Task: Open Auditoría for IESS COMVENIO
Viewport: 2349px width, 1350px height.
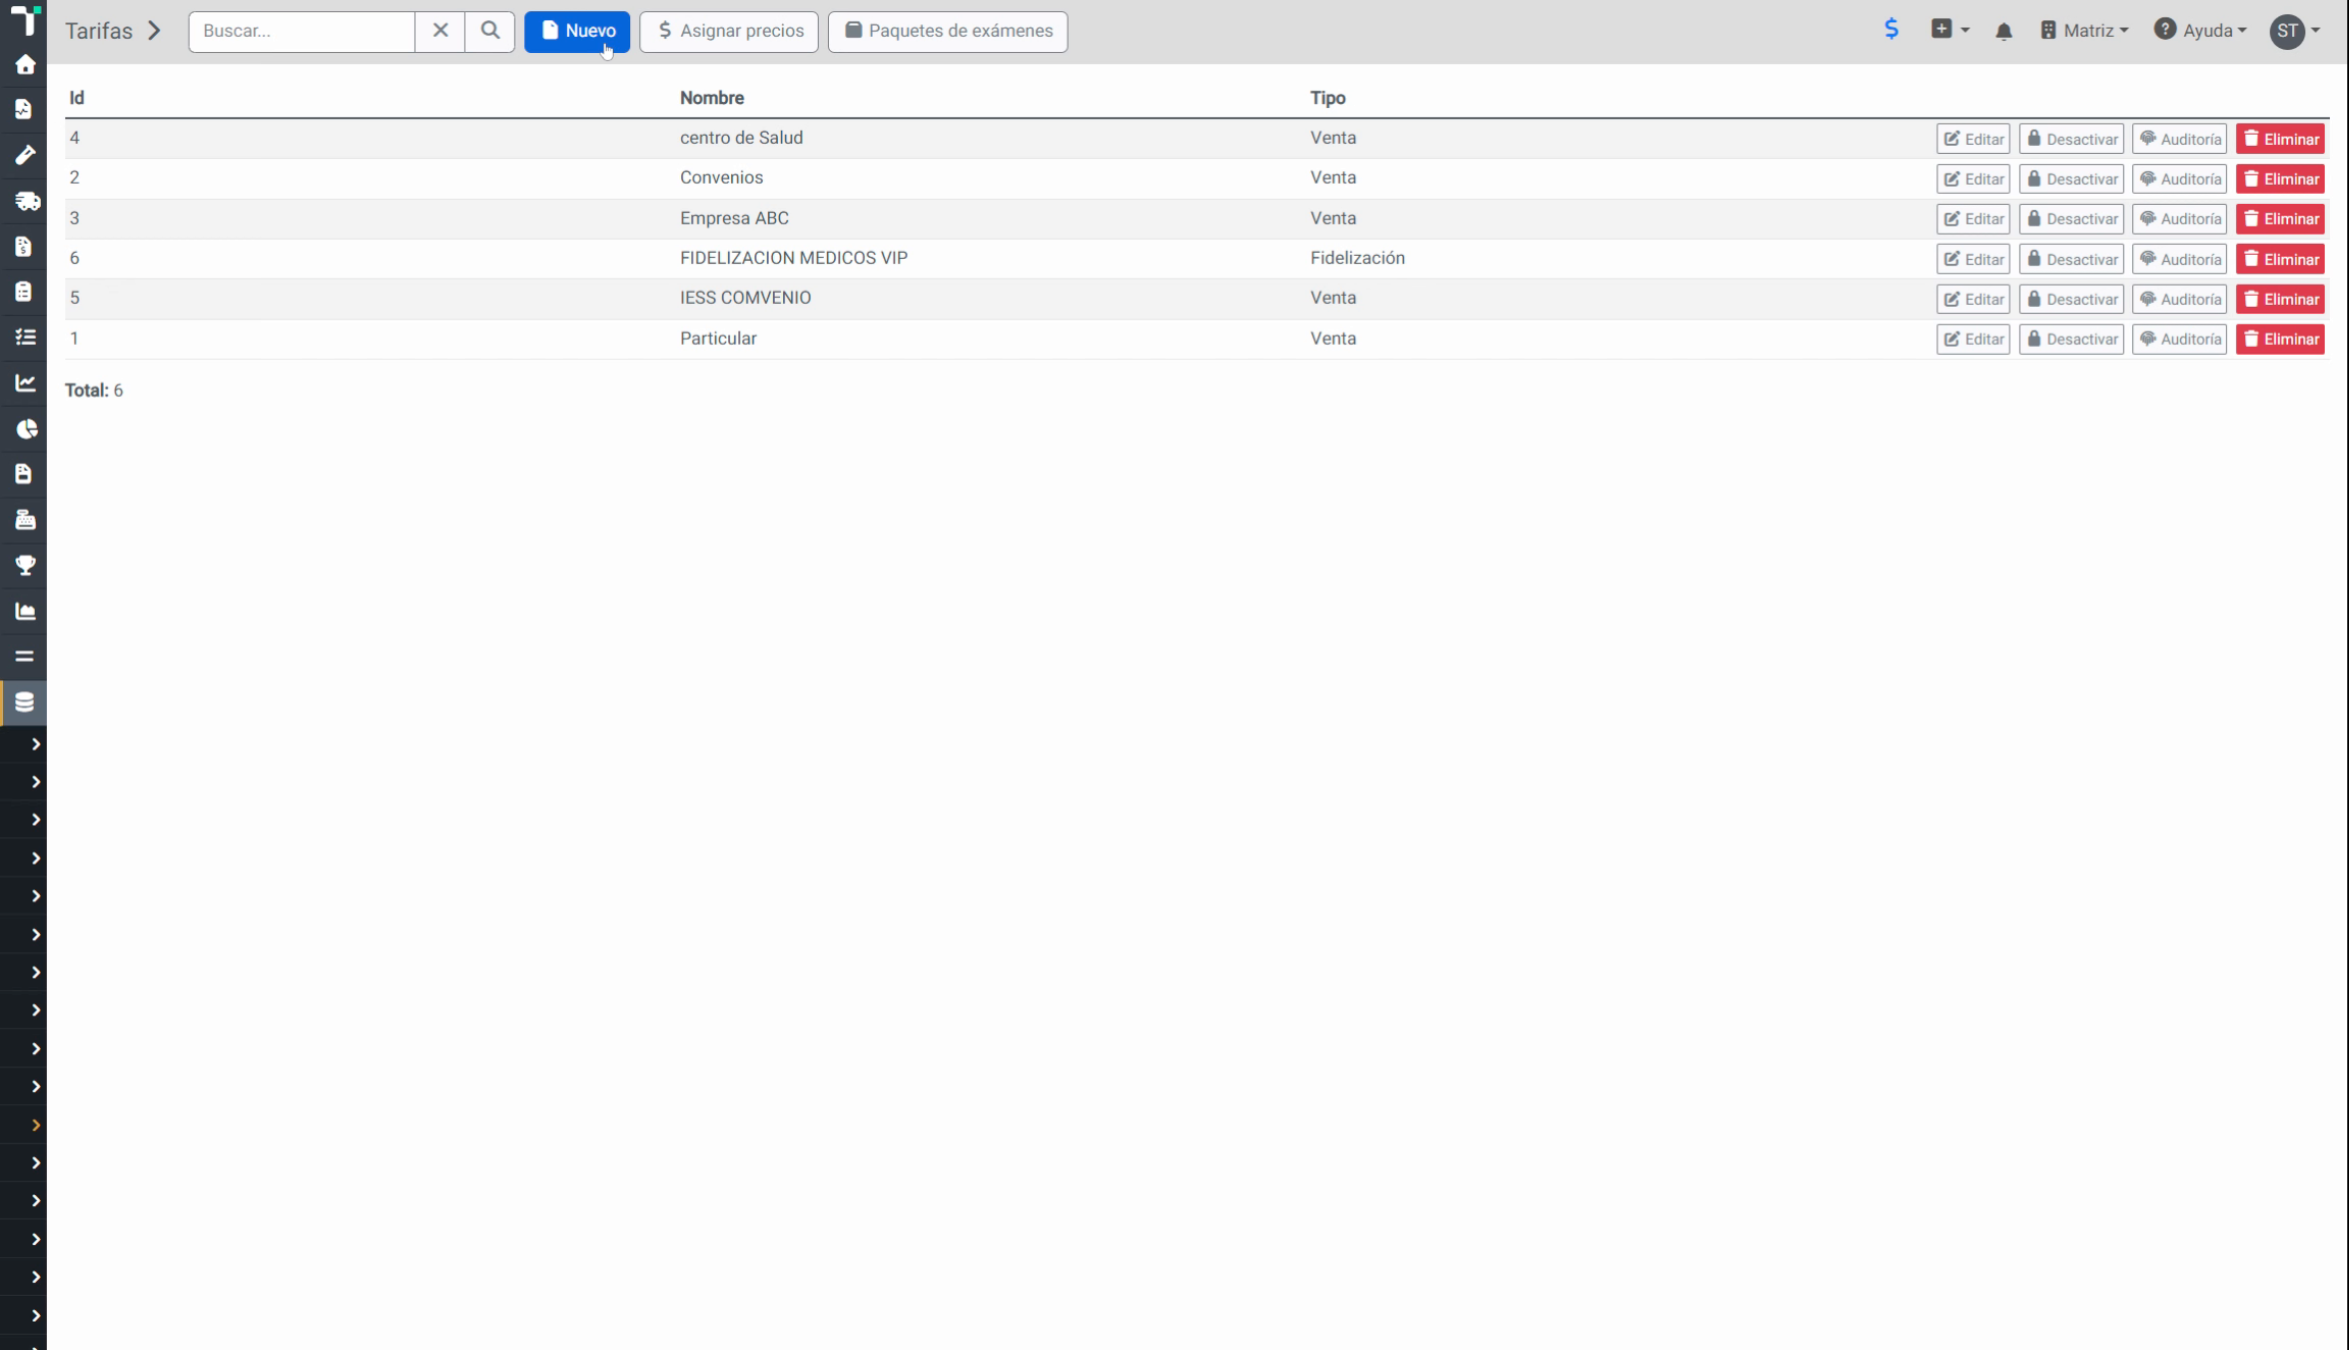Action: point(2179,299)
